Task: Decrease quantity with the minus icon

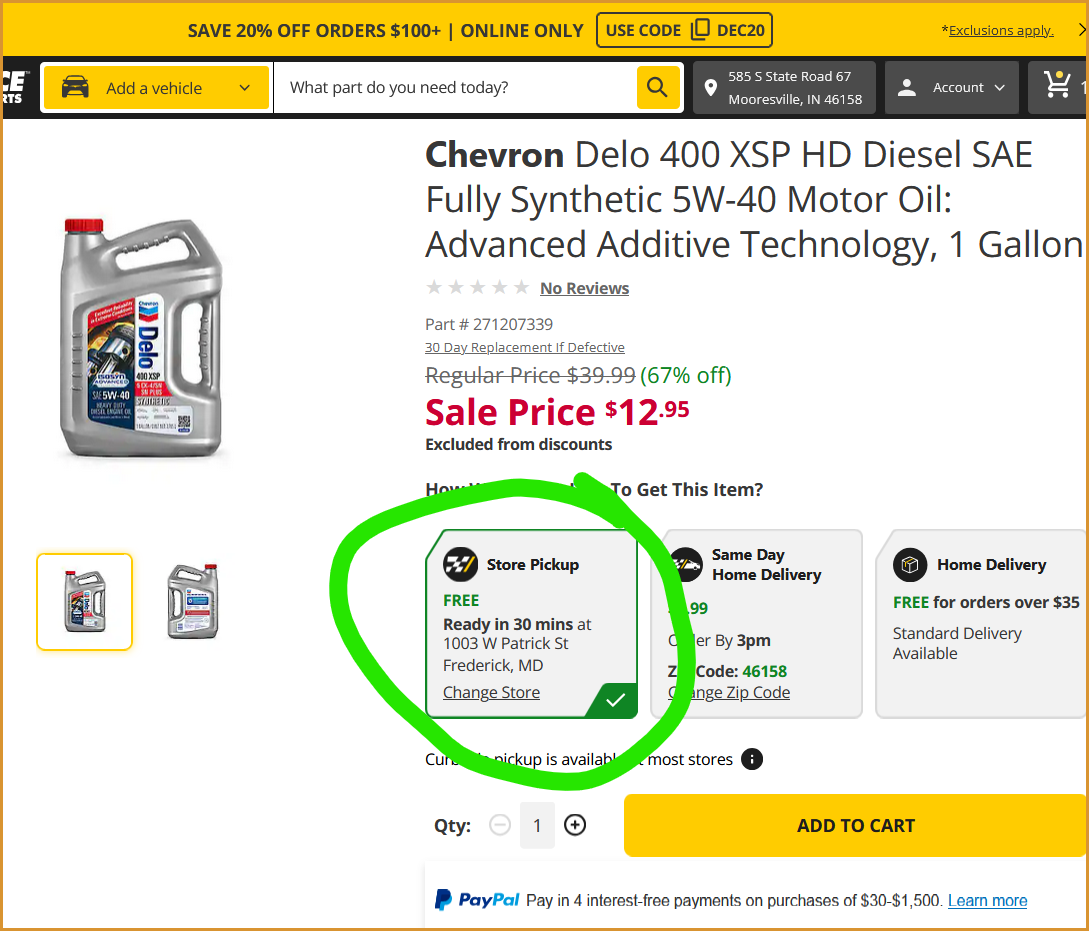Action: (x=500, y=825)
